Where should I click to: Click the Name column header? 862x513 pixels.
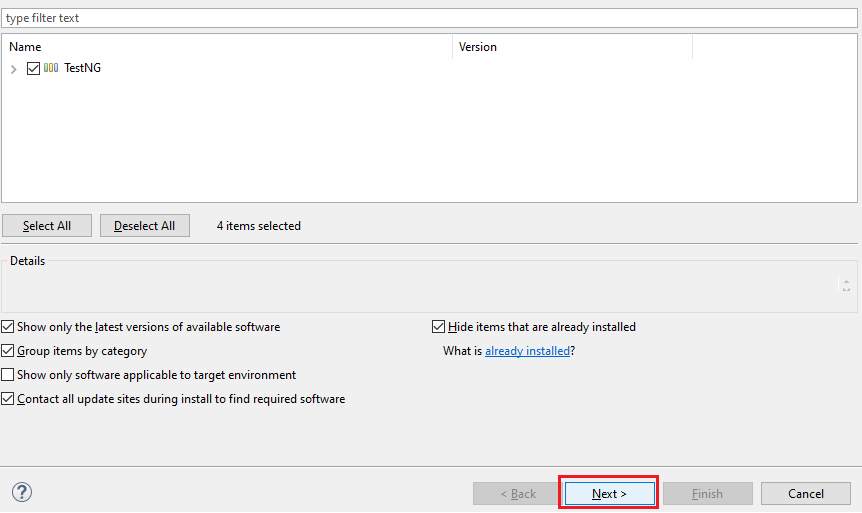tap(226, 47)
